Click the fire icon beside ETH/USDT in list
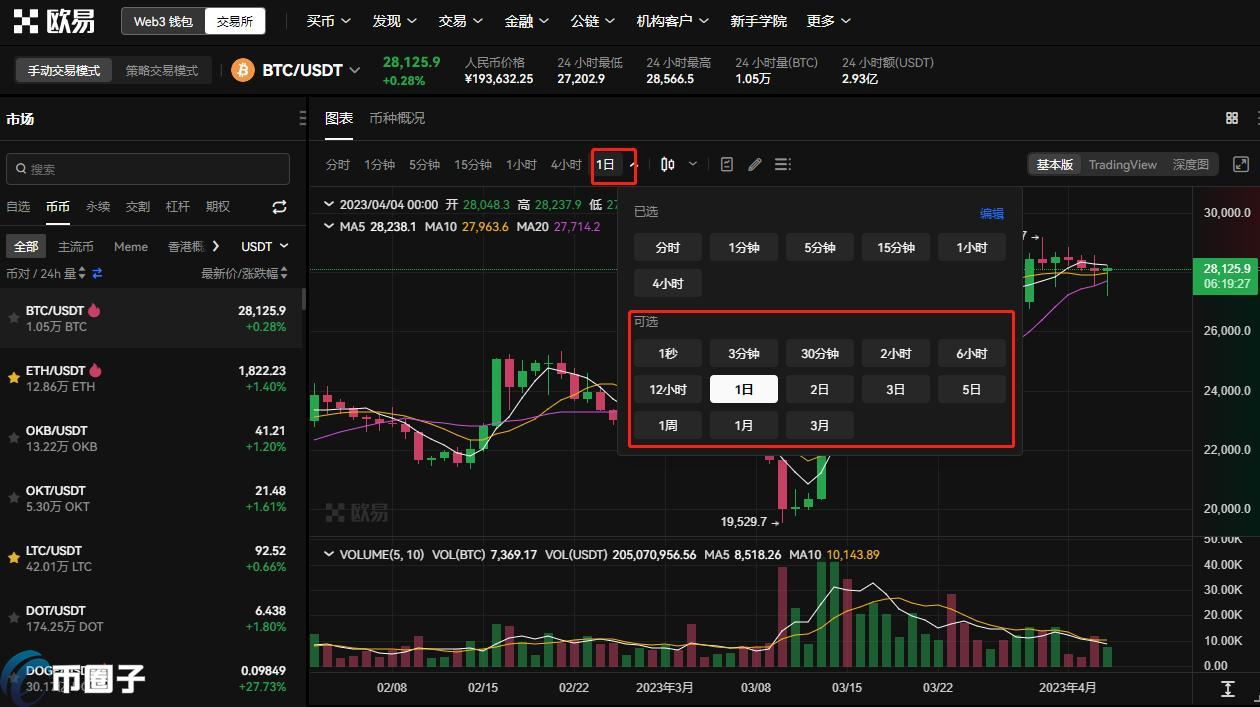This screenshot has height=707, width=1260. (x=95, y=370)
